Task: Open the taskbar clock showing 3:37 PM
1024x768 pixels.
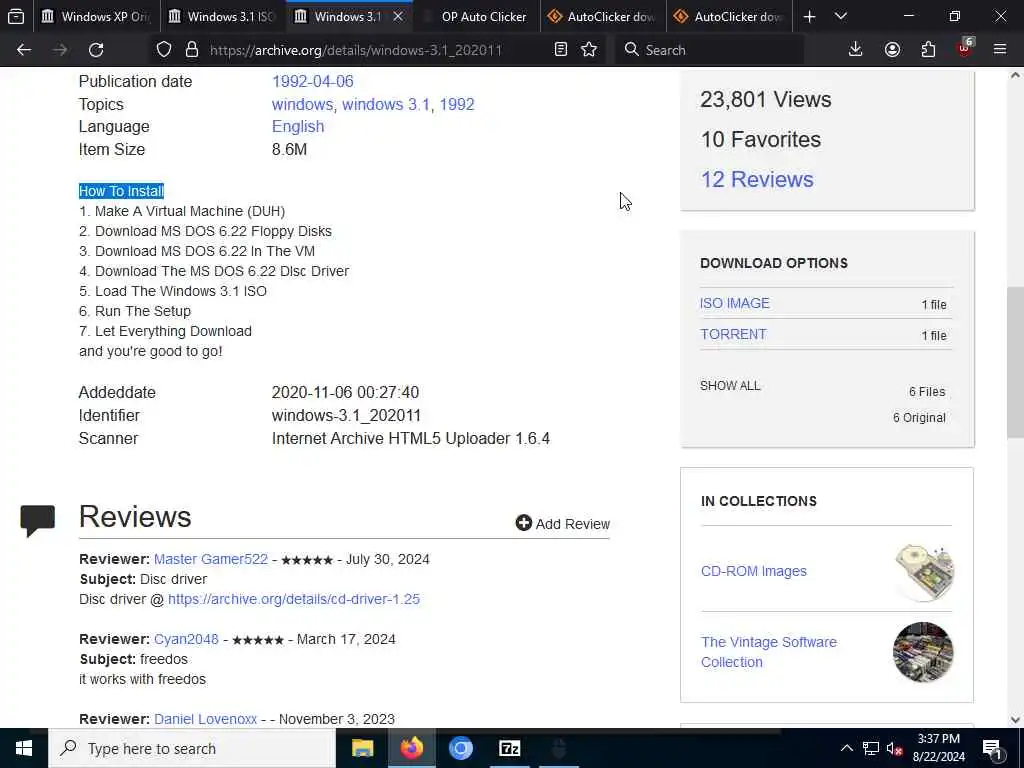Action: point(938,748)
